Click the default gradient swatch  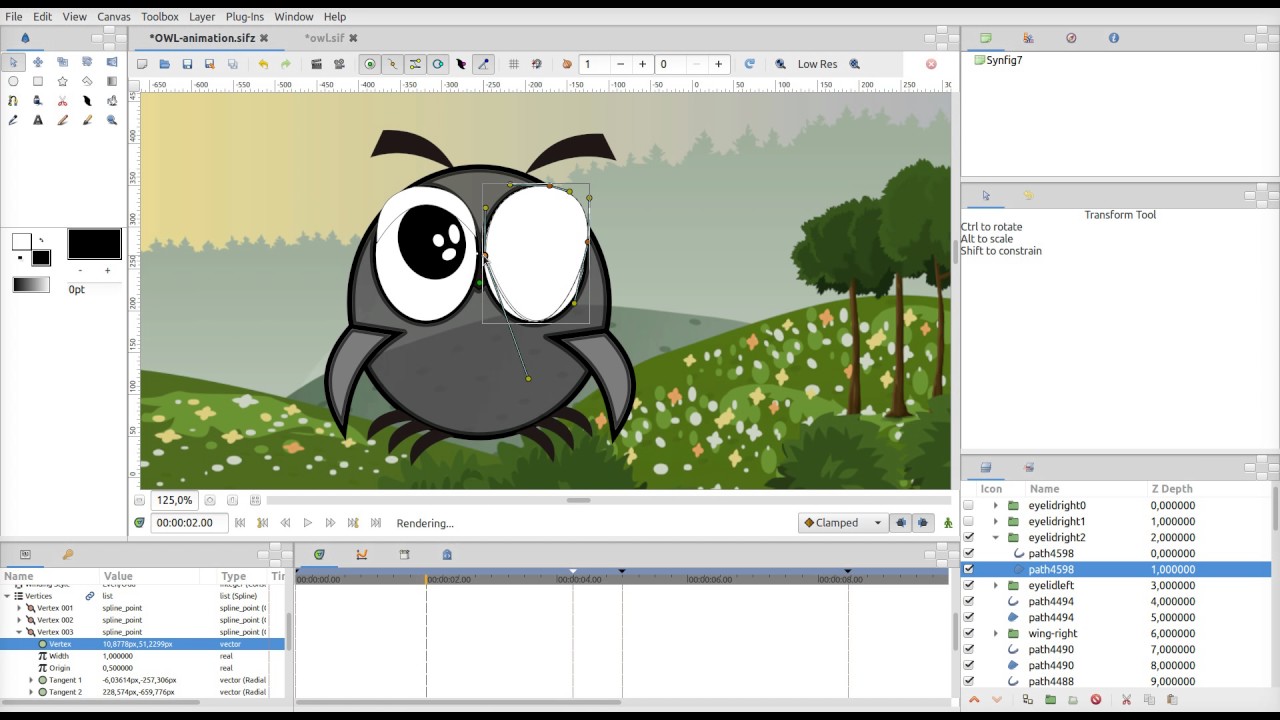[31, 285]
